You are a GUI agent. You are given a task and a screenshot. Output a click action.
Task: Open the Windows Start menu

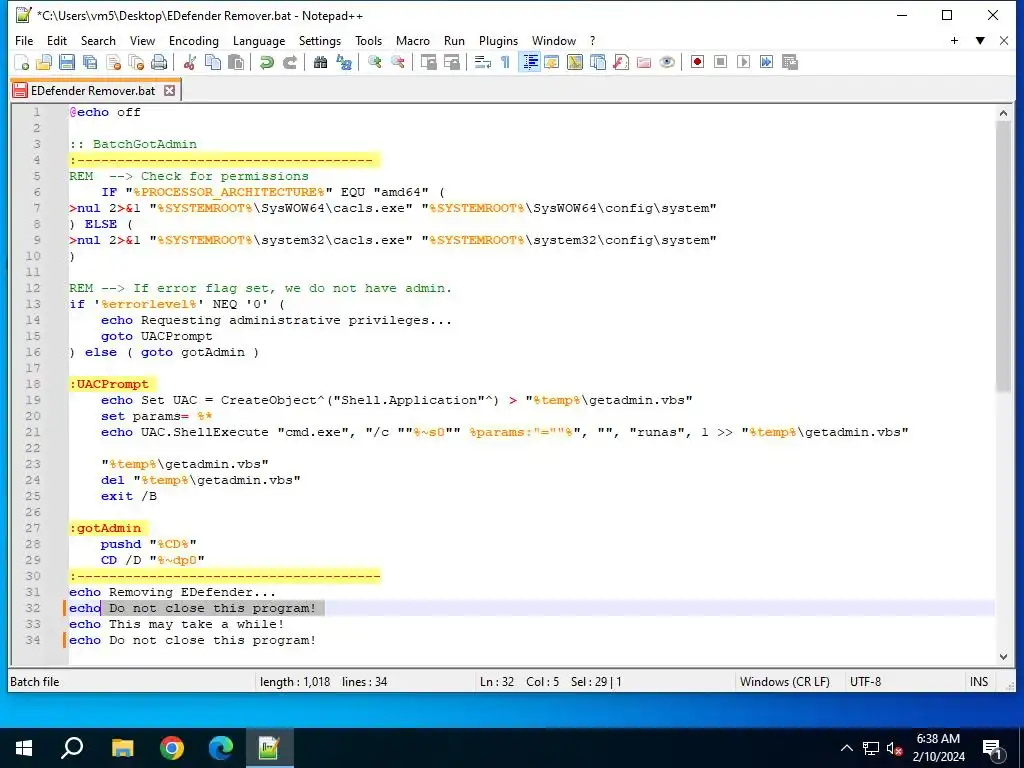click(24, 748)
